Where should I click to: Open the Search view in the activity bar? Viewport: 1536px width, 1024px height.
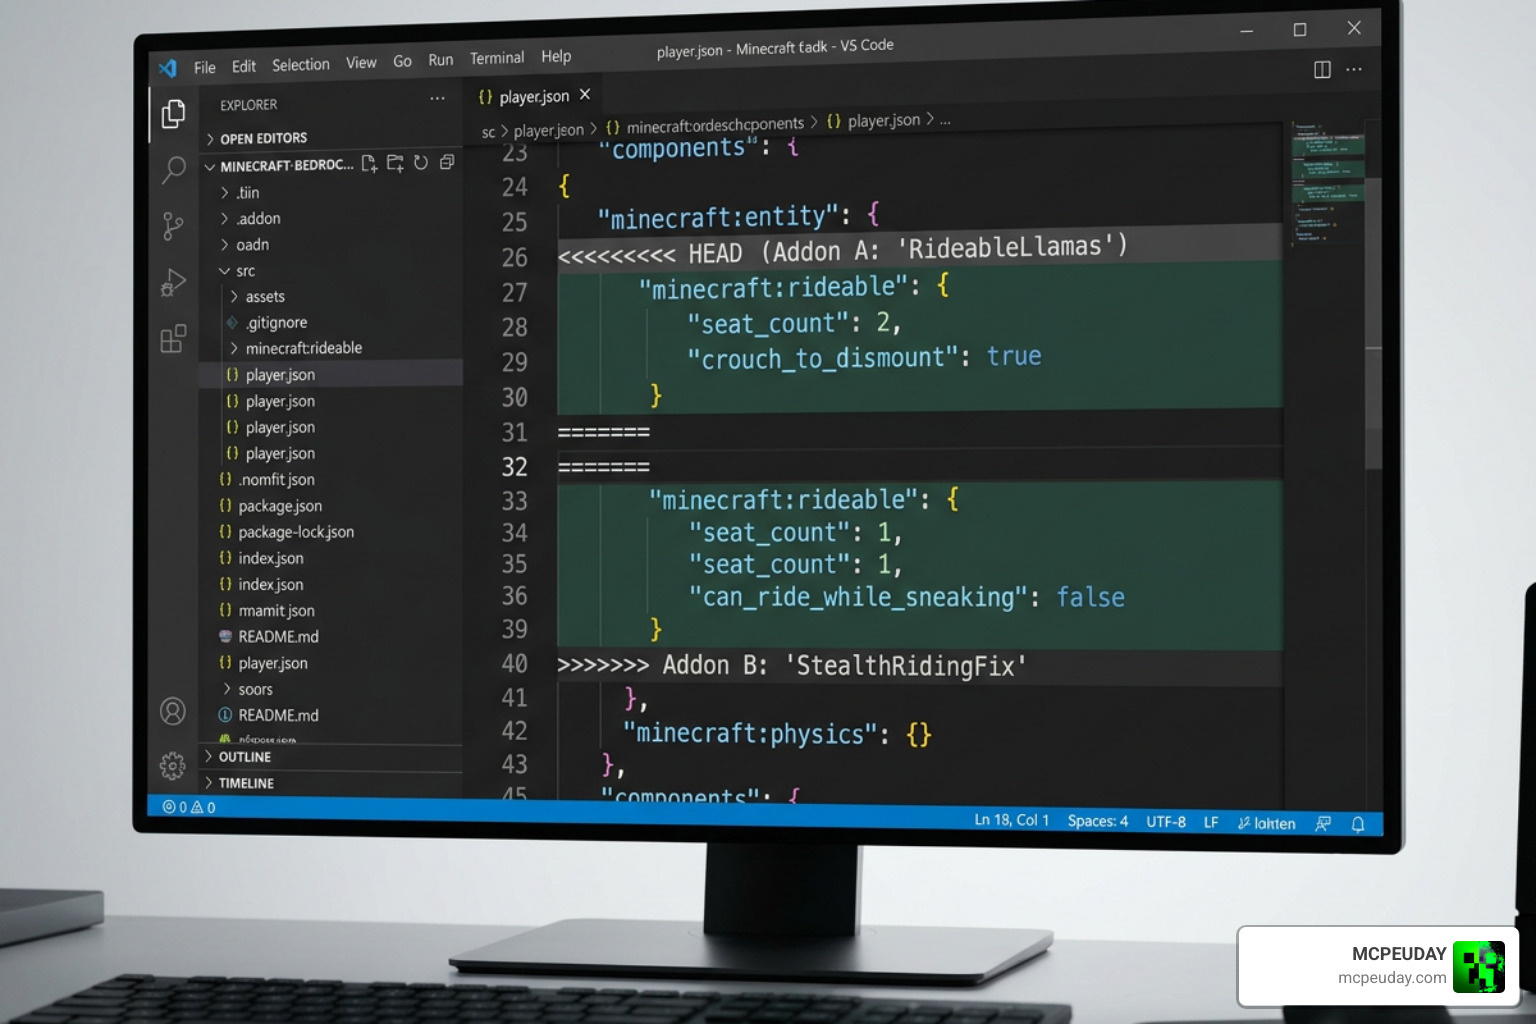[173, 170]
